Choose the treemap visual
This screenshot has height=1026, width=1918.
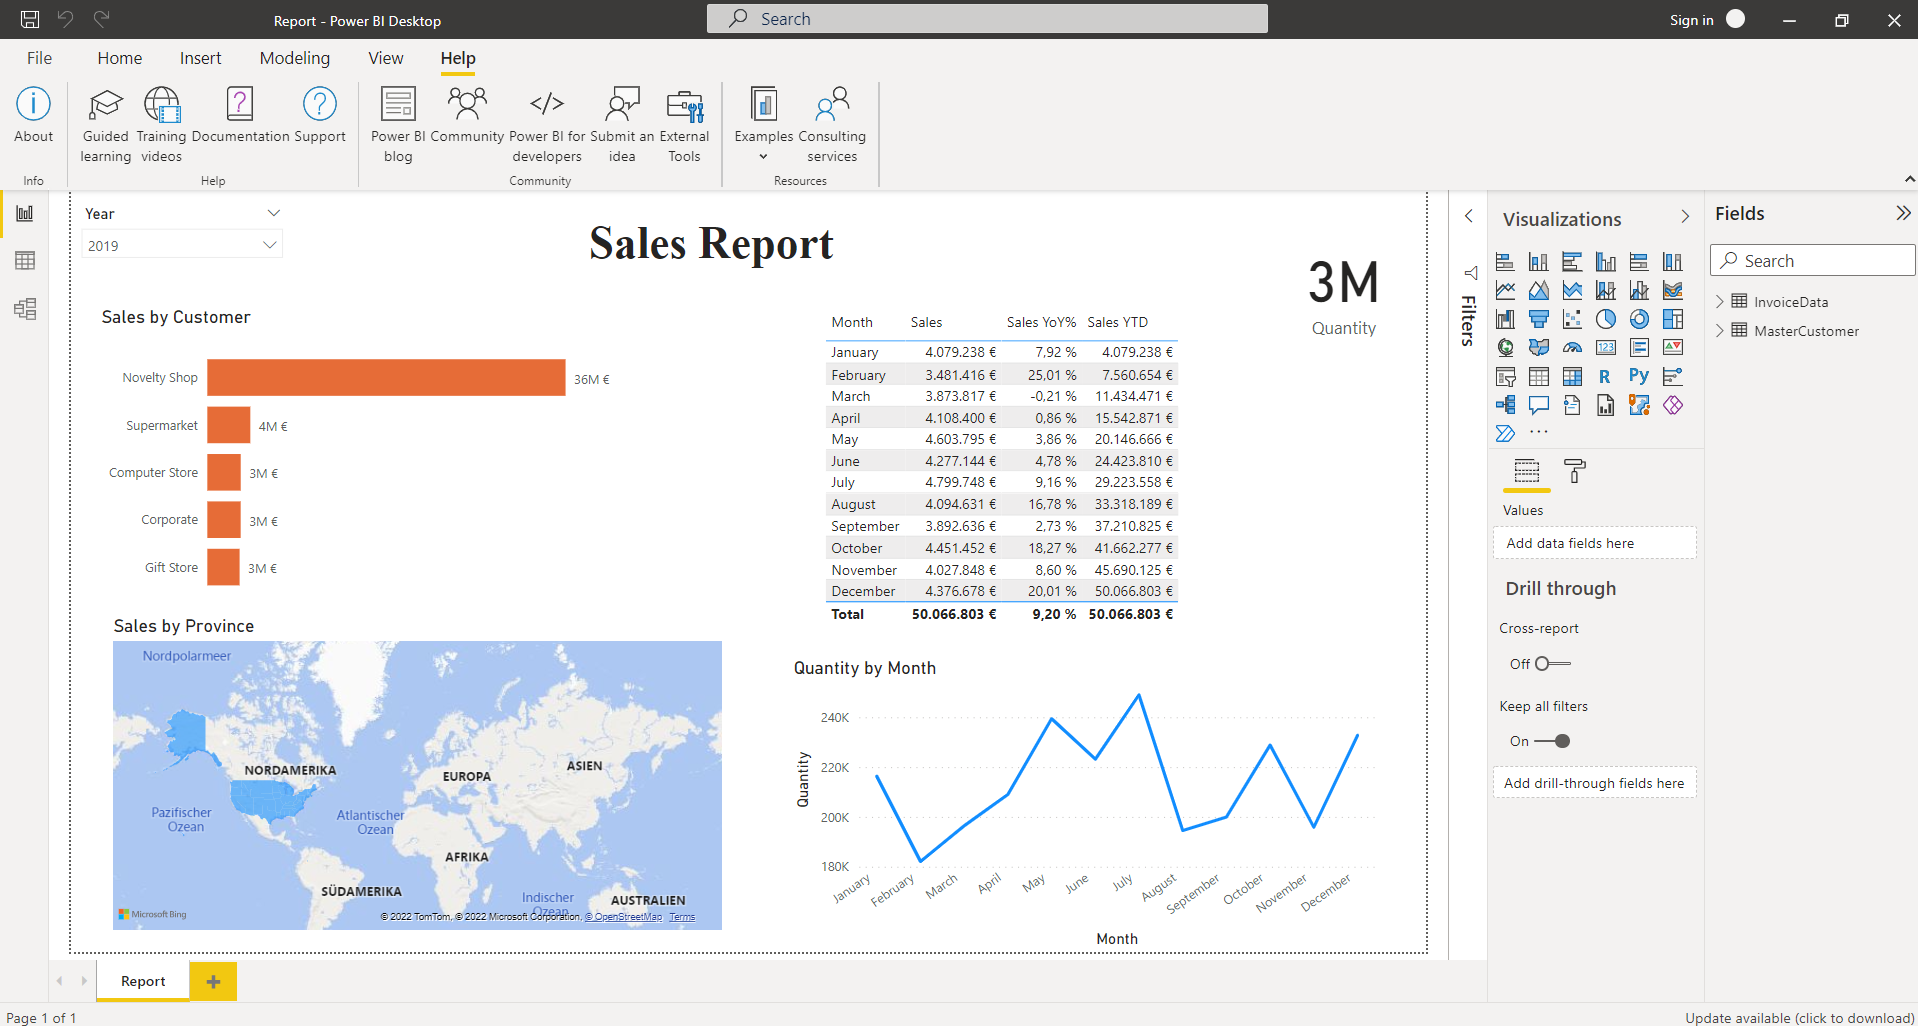(x=1673, y=319)
